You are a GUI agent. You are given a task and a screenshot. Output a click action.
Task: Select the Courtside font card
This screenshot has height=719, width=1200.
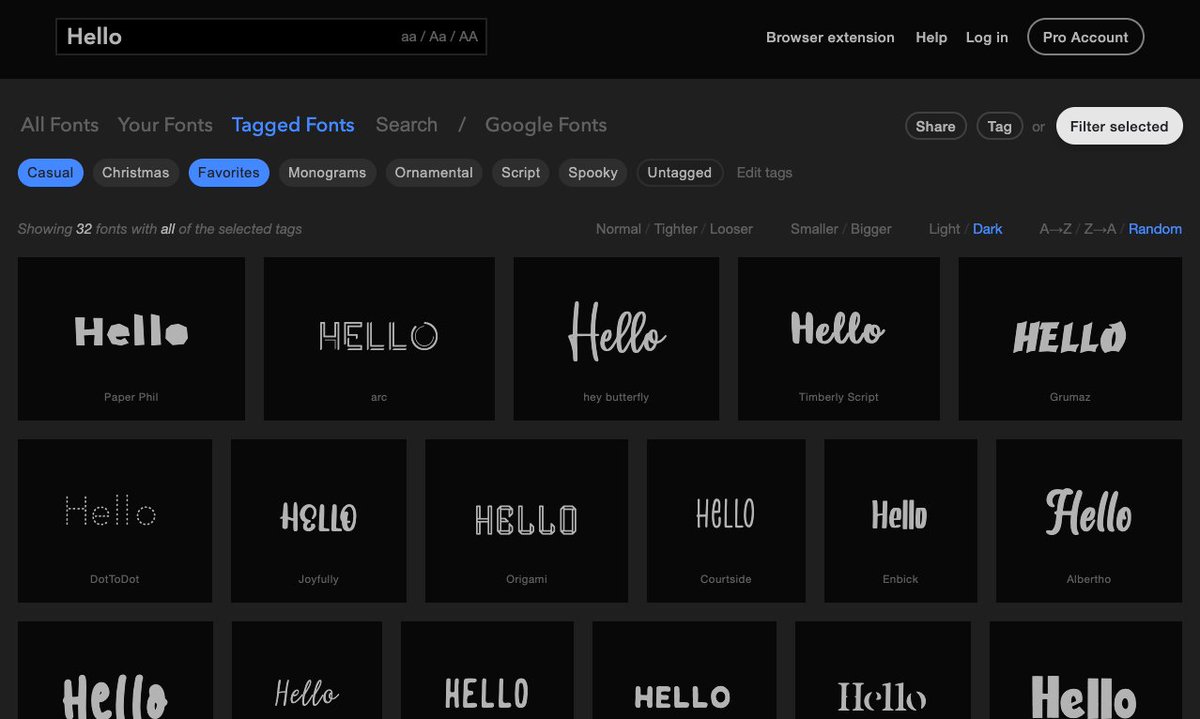[x=726, y=521]
